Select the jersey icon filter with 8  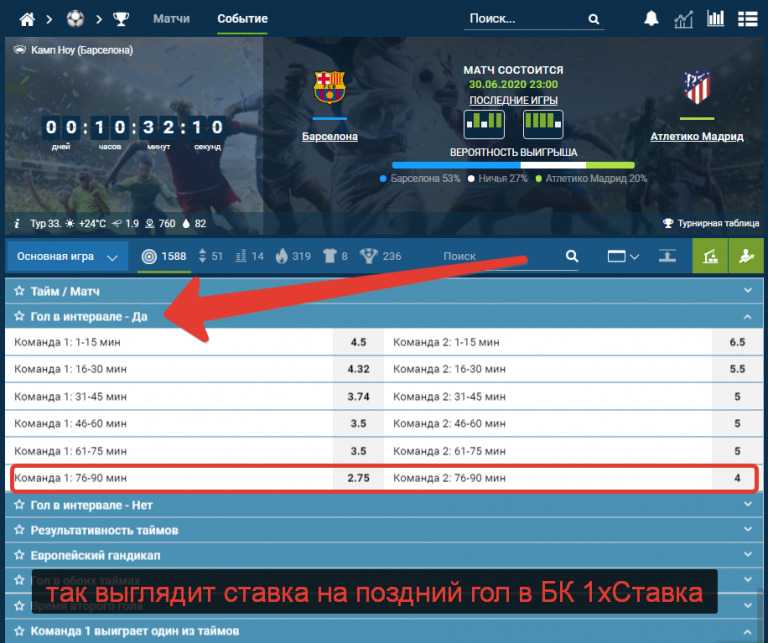336,256
